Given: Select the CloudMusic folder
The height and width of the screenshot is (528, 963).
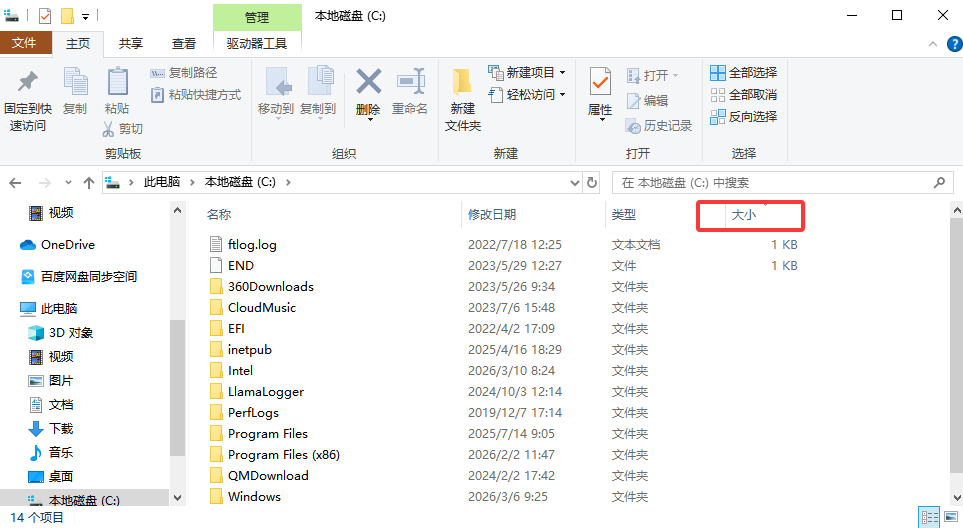Looking at the screenshot, I should 253,307.
